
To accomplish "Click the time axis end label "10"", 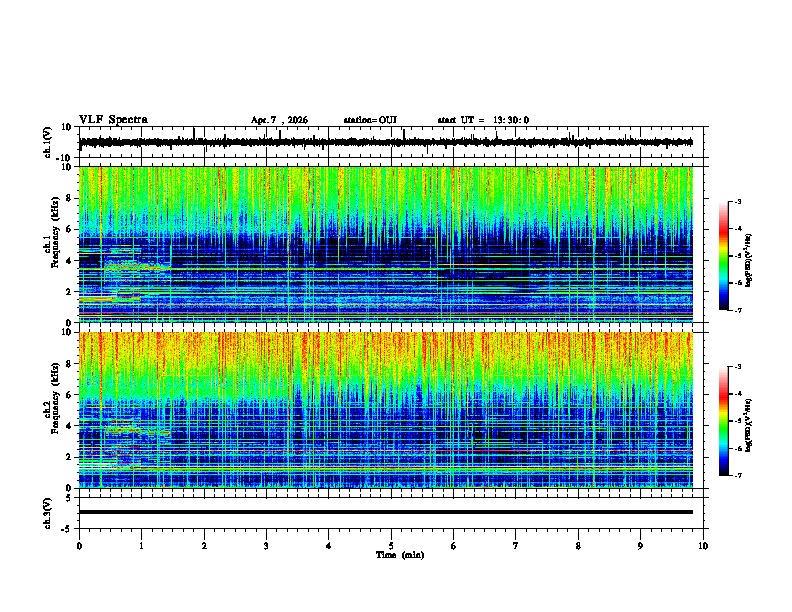I will 703,546.
